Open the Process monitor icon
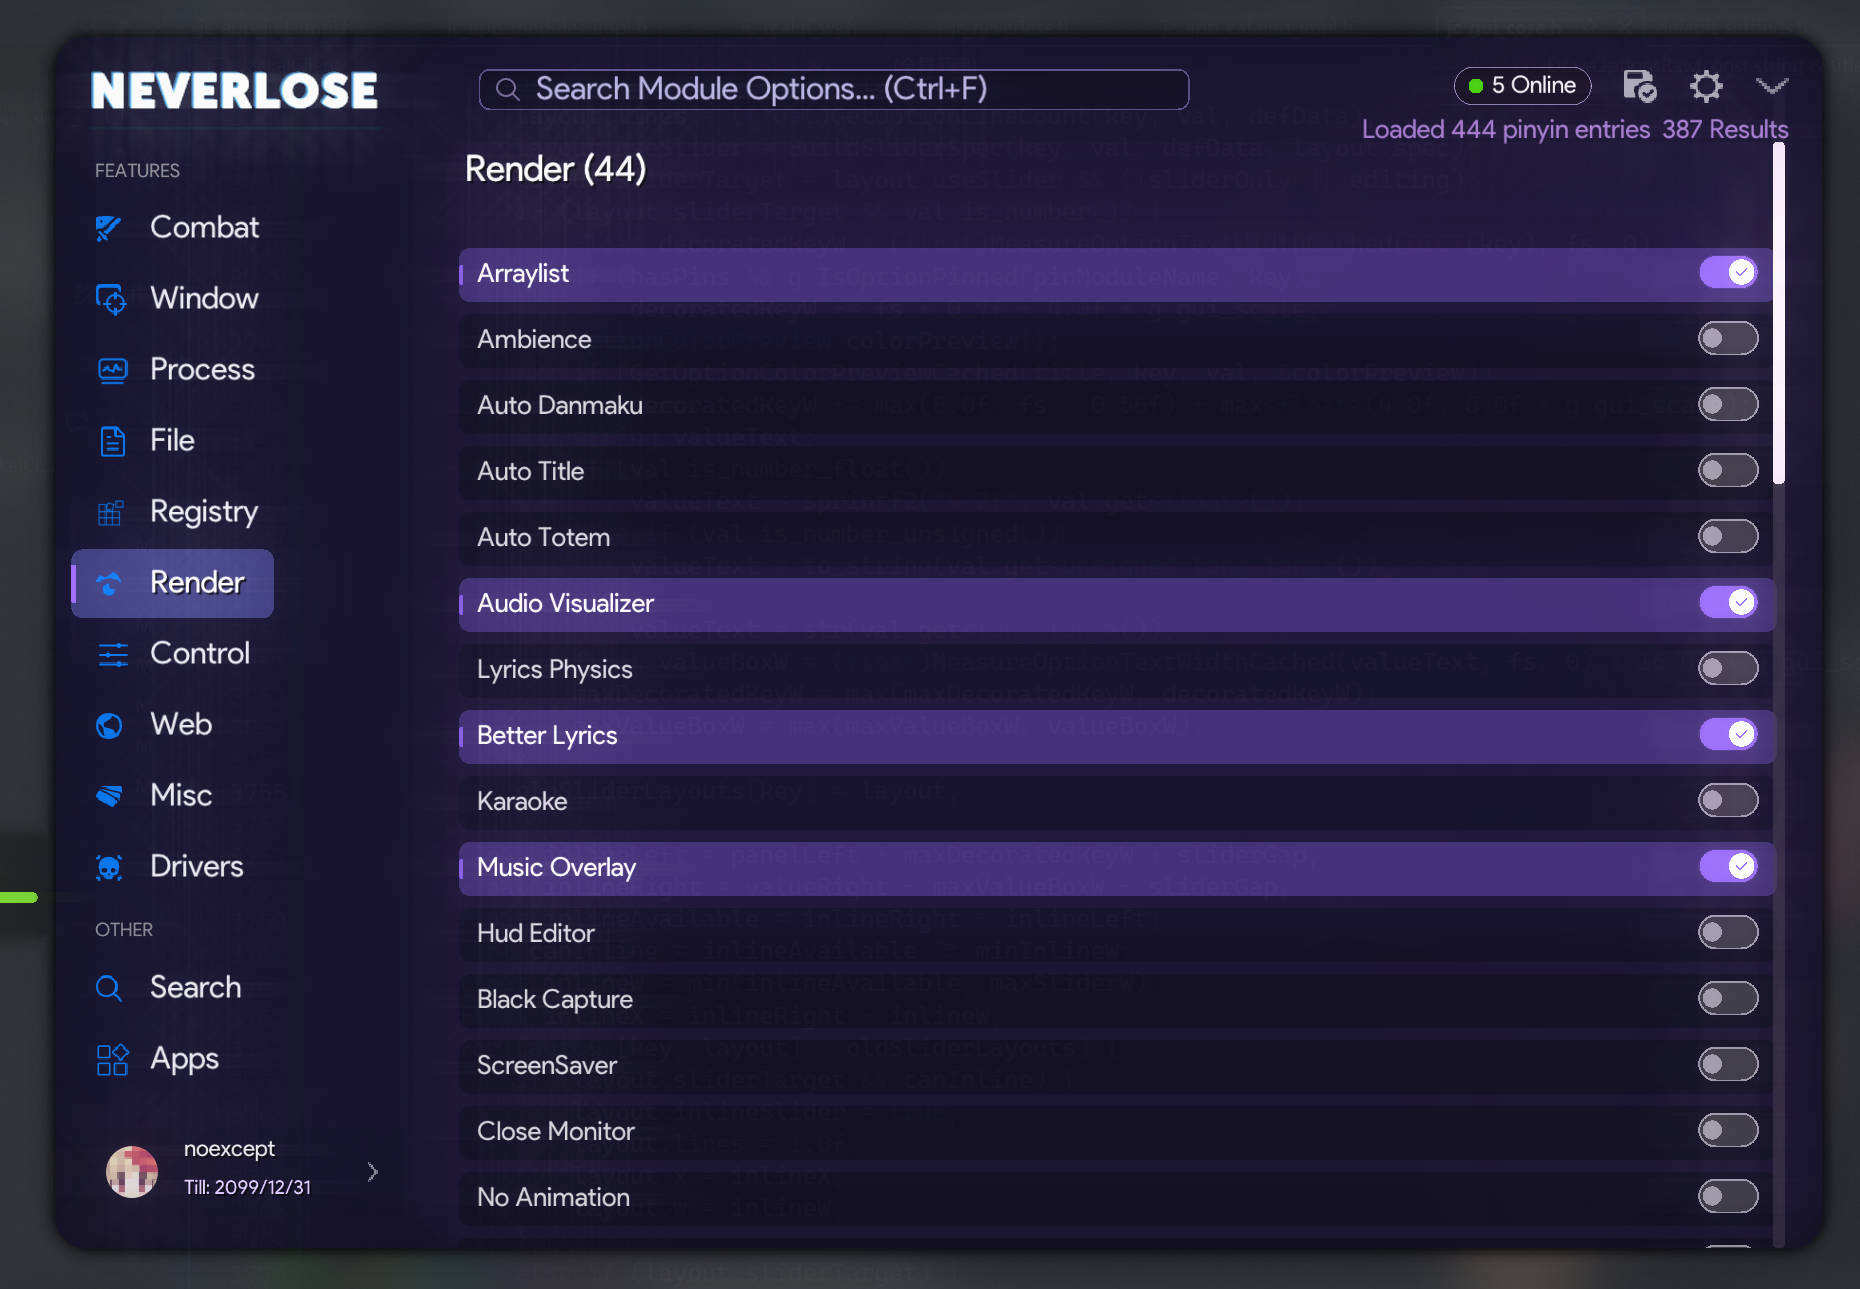This screenshot has width=1860, height=1289. click(x=112, y=370)
